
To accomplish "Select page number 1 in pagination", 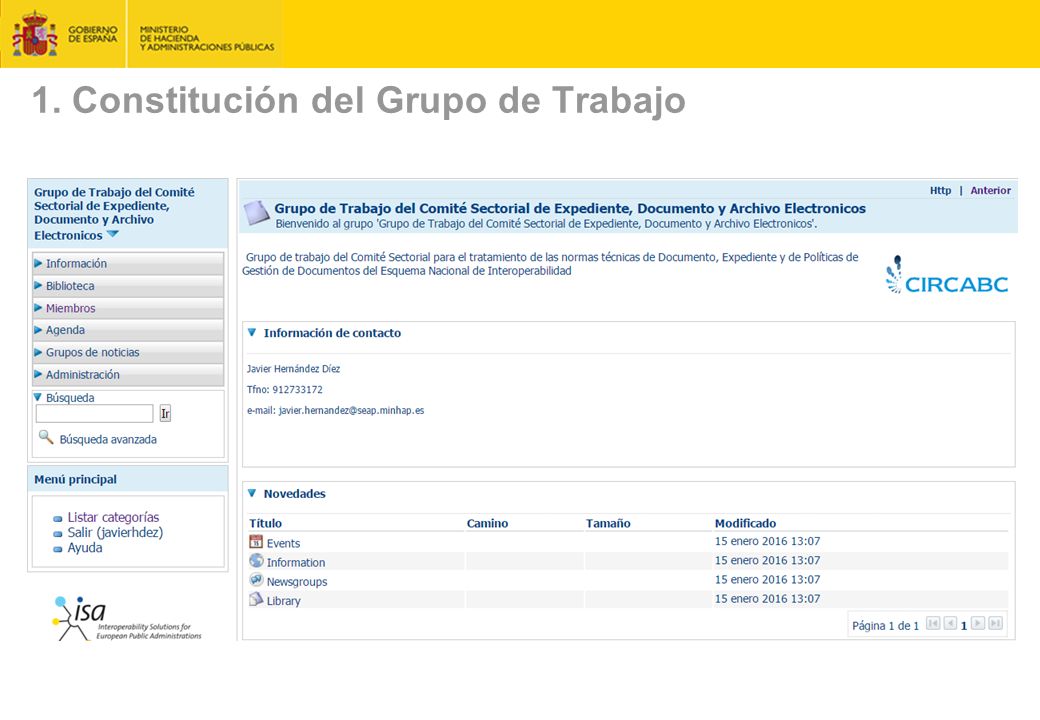I will click(x=964, y=625).
